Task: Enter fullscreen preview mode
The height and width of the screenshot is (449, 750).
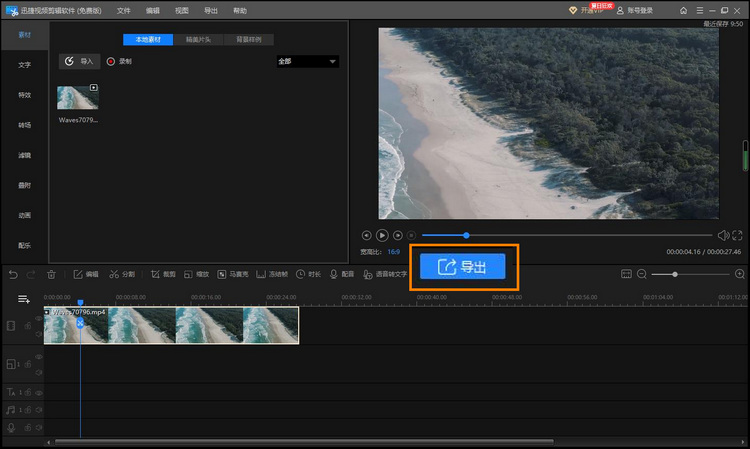Action: click(x=737, y=235)
